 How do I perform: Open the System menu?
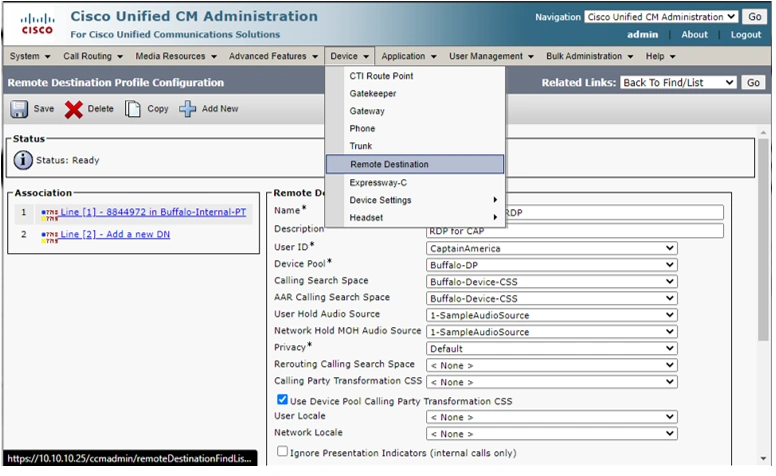(30, 56)
